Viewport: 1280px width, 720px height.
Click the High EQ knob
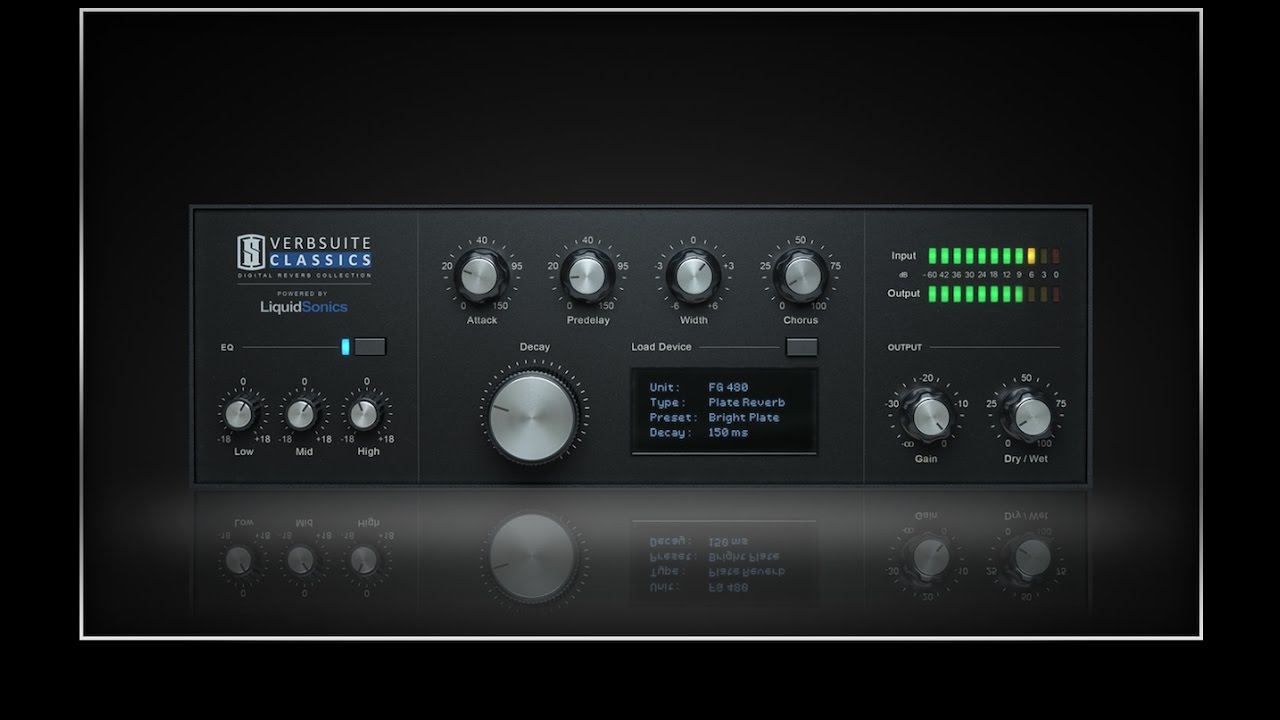click(365, 413)
